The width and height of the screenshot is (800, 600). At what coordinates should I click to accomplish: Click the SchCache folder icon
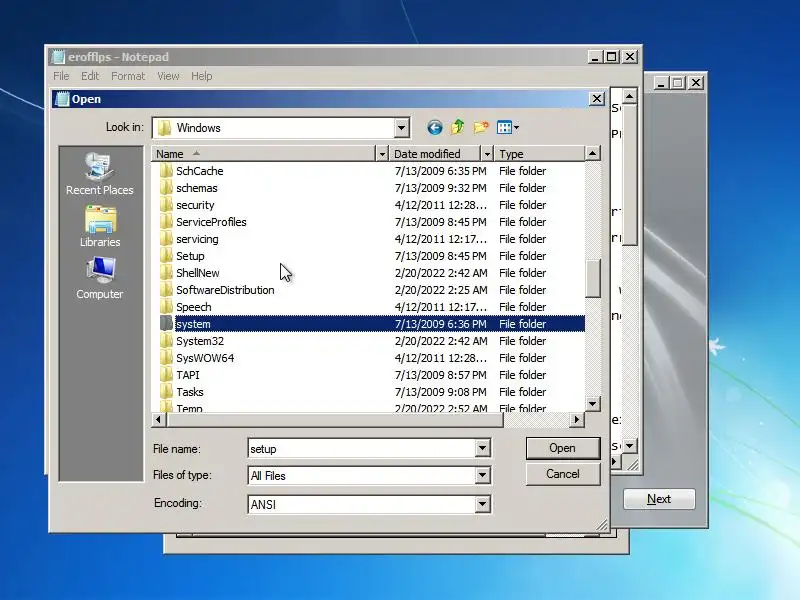(166, 171)
